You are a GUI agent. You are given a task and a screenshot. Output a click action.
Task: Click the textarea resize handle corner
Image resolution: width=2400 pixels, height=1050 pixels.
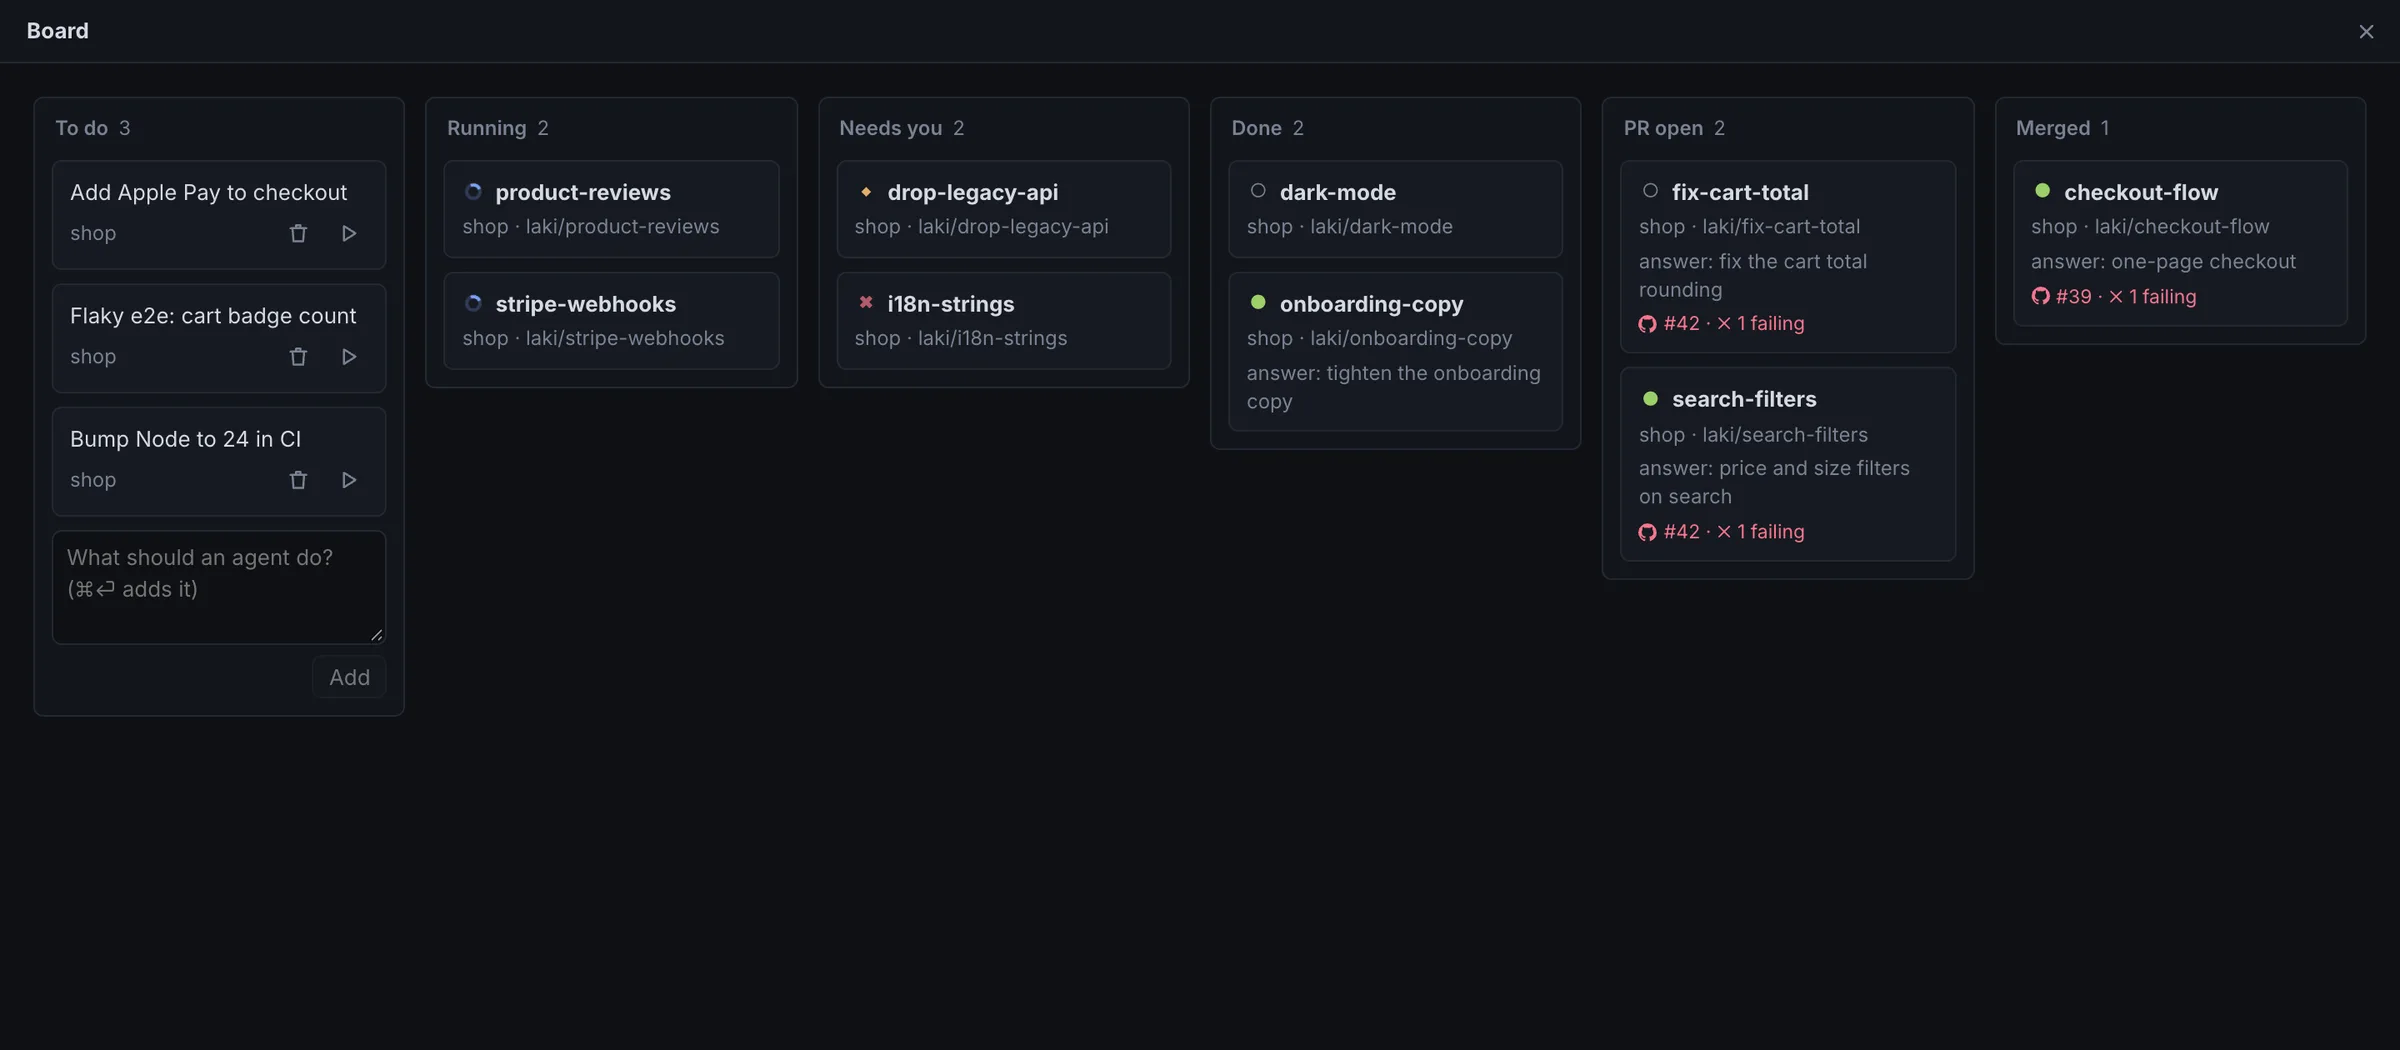click(x=377, y=635)
